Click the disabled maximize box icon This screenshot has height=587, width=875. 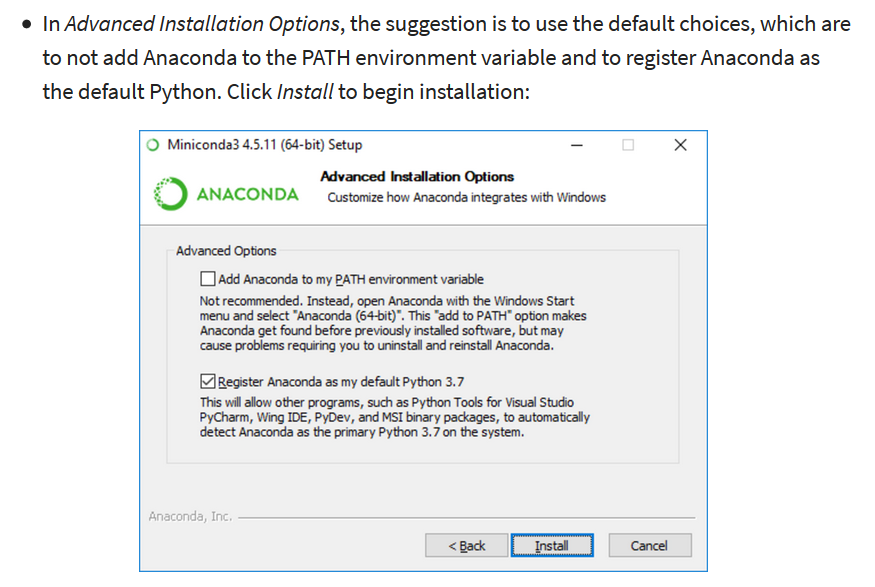coord(628,145)
